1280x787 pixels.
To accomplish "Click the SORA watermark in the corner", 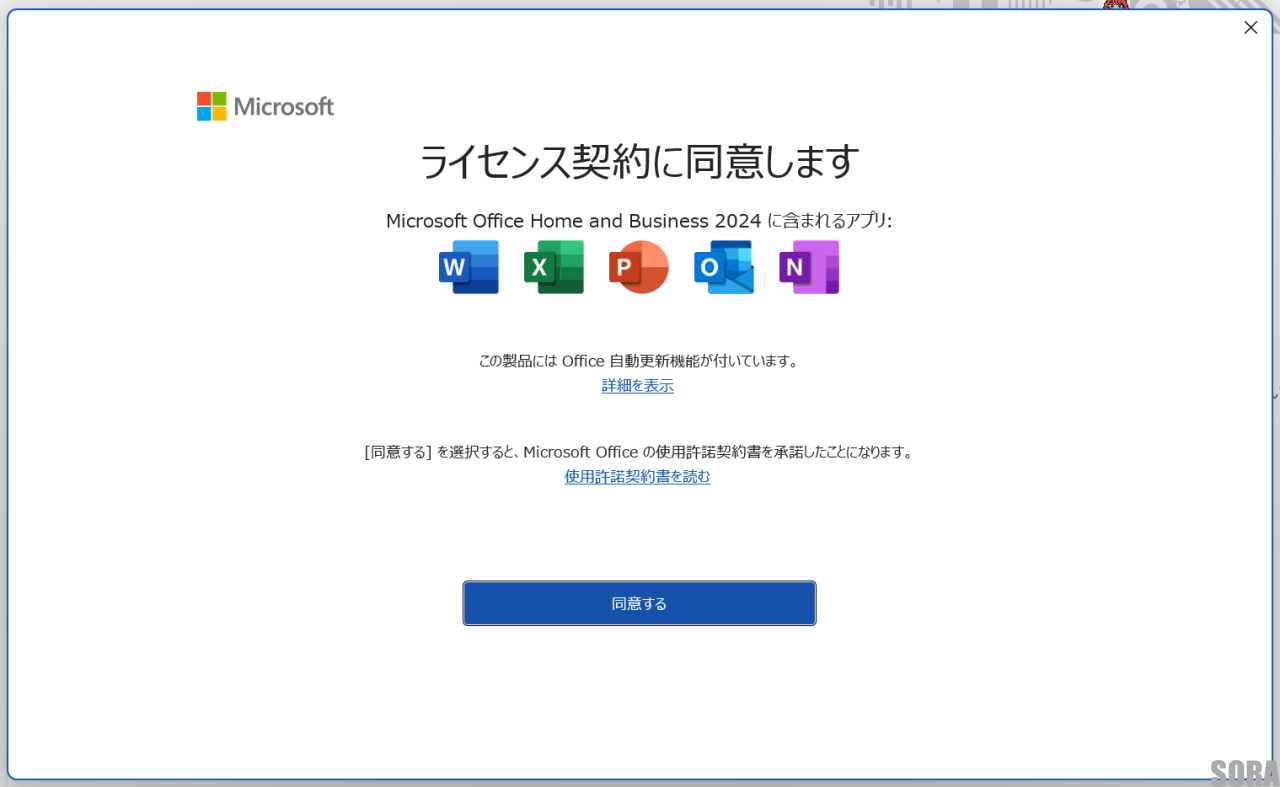I will [1243, 771].
